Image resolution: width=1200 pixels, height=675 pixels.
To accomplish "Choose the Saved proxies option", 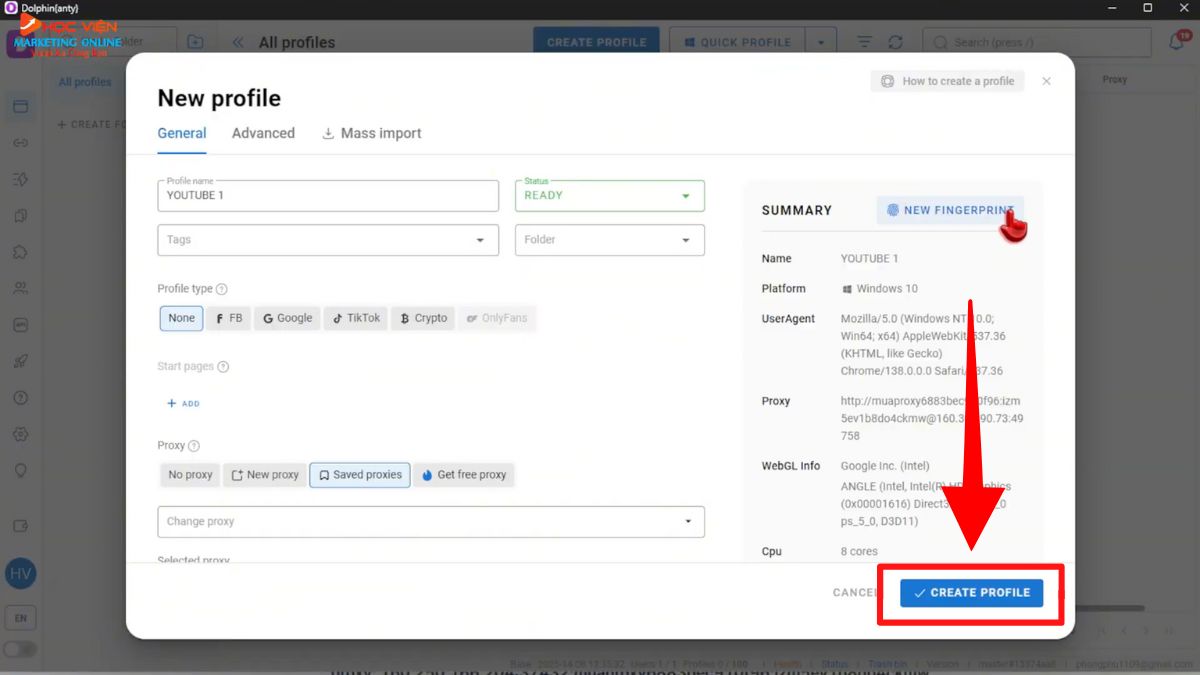I will click(360, 475).
